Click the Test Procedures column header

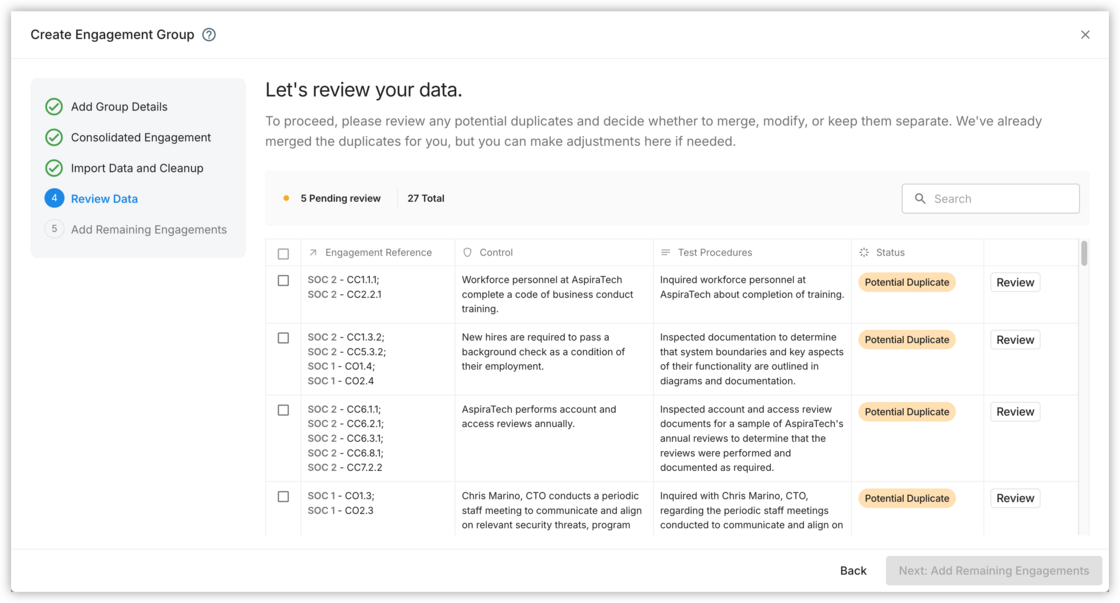click(714, 252)
